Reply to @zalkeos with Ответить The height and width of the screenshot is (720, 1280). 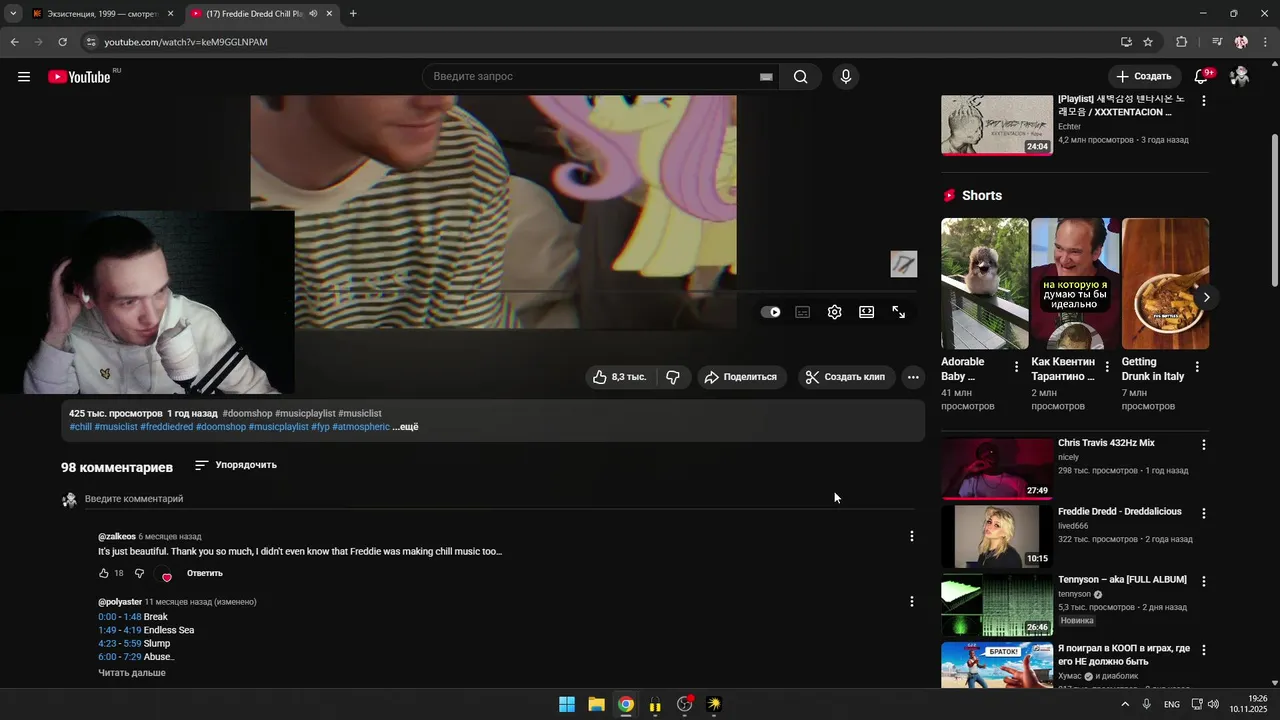[x=205, y=573]
